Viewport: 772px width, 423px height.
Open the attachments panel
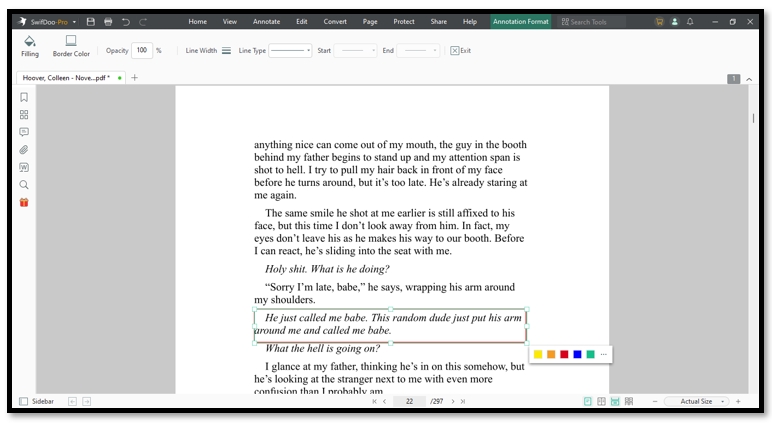point(24,150)
